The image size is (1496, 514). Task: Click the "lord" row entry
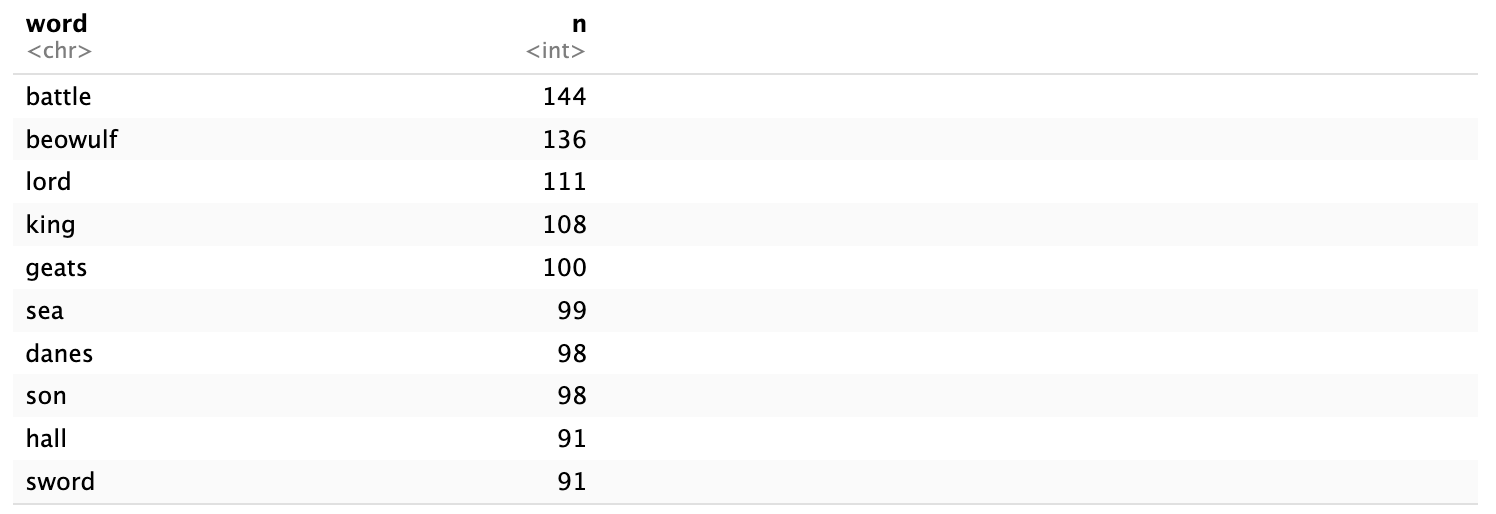pyautogui.click(x=49, y=182)
